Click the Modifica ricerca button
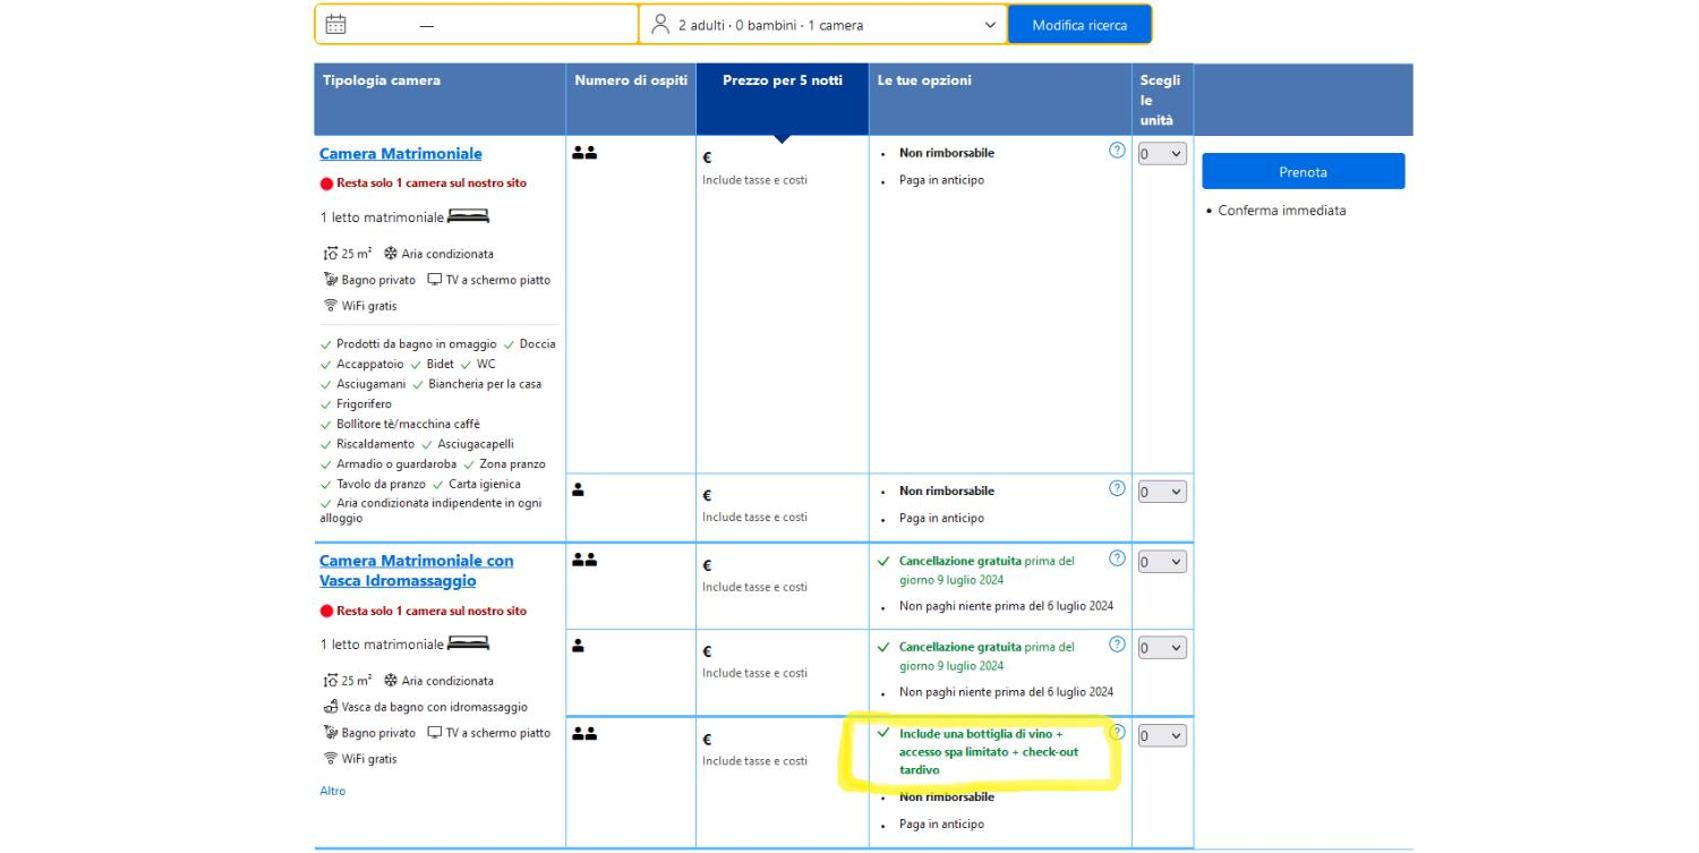 coord(1079,25)
